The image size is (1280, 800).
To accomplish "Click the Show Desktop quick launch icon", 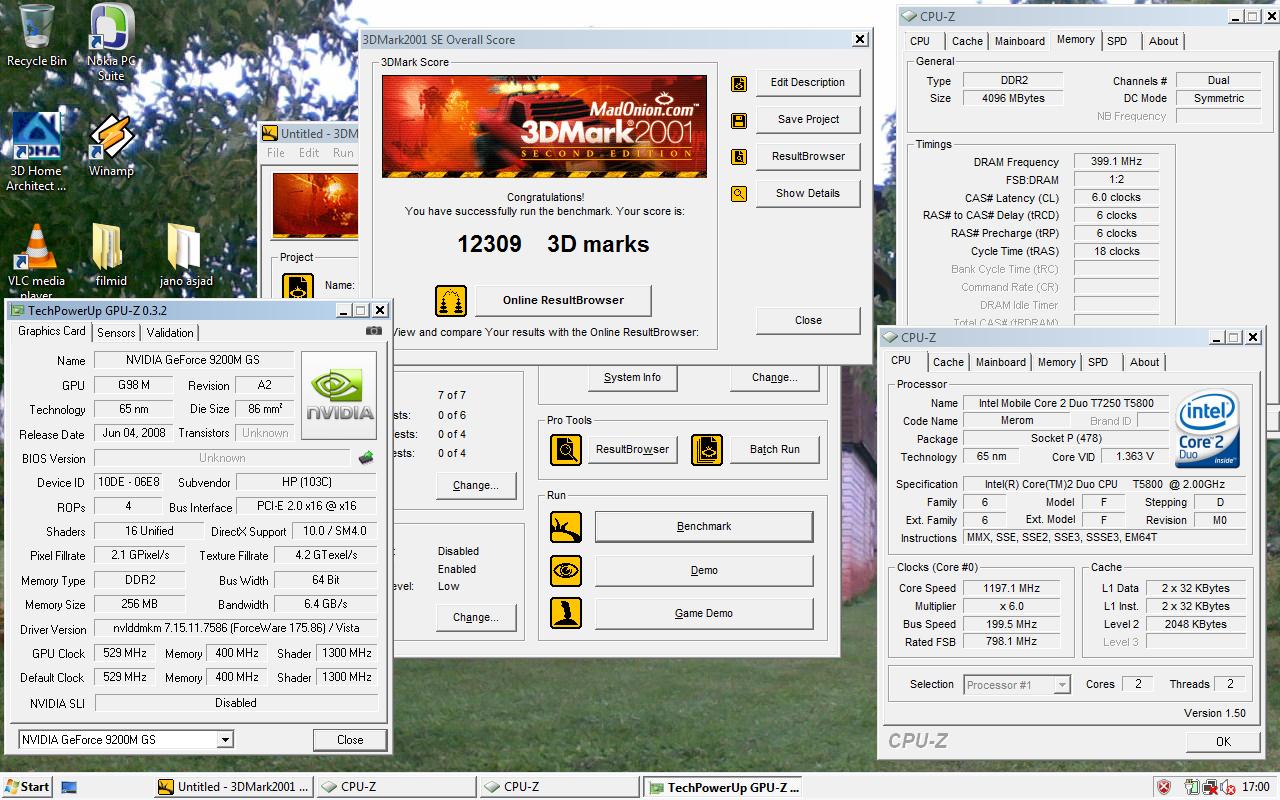I will (x=69, y=787).
